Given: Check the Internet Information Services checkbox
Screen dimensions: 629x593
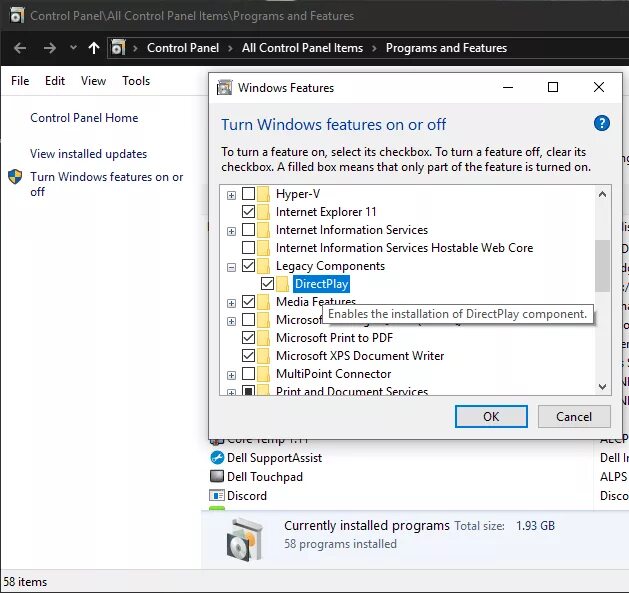Looking at the screenshot, I should click(248, 230).
